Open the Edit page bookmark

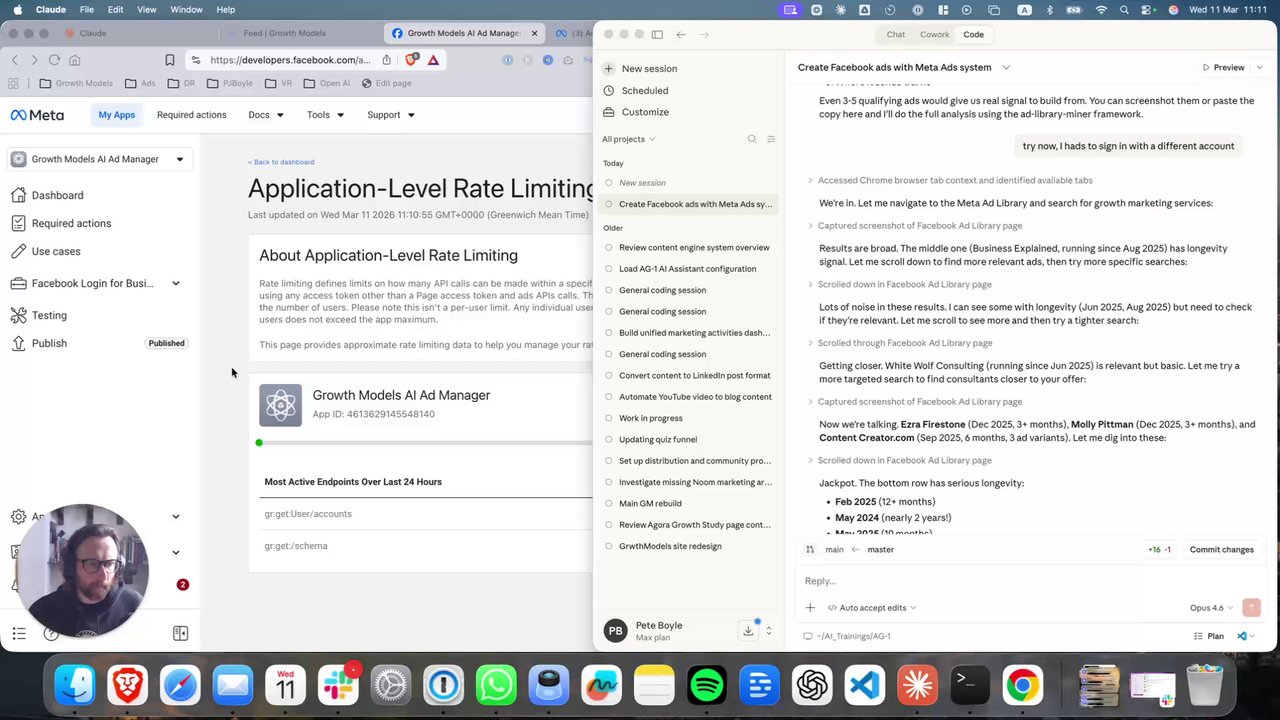tap(386, 84)
